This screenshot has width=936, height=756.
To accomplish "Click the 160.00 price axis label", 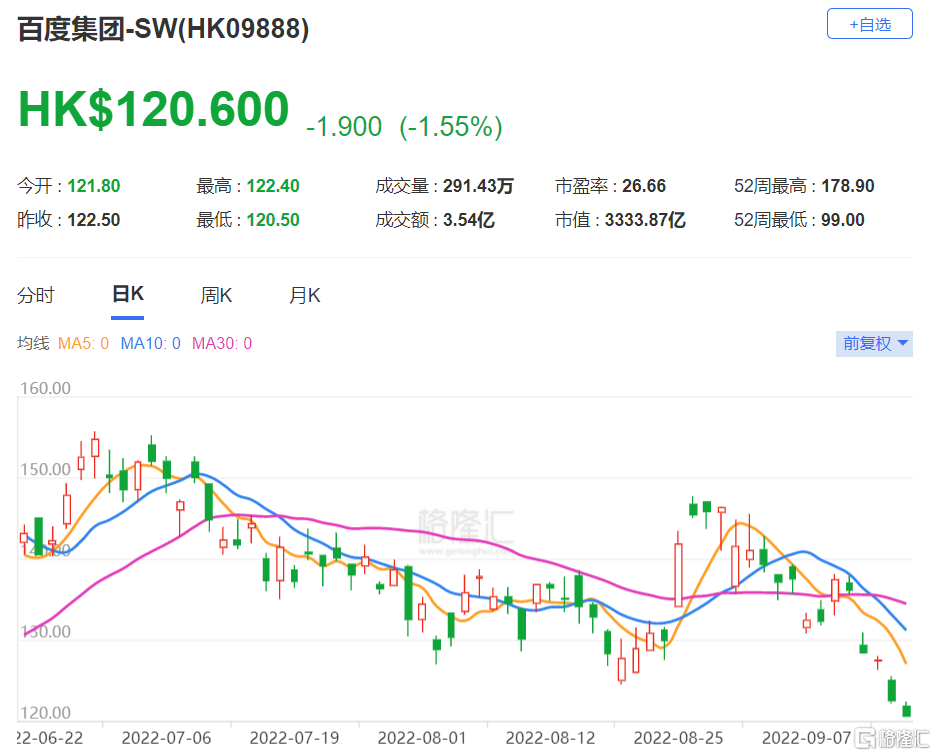I will 44,385.
